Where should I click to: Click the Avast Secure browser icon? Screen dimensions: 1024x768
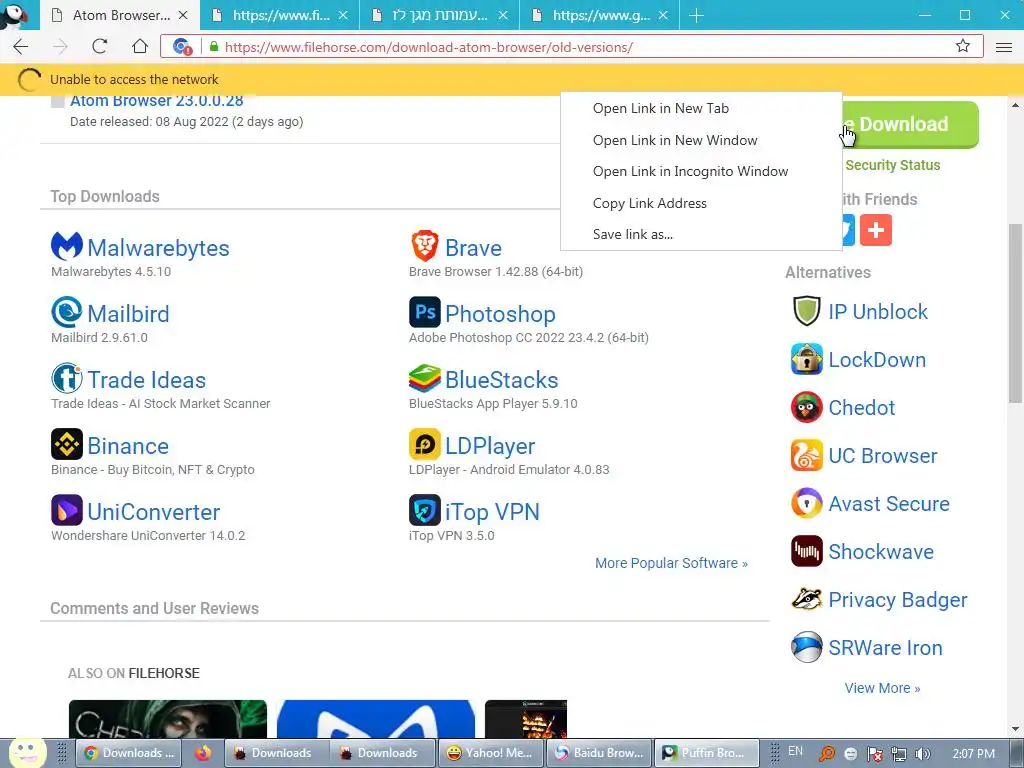(x=807, y=503)
